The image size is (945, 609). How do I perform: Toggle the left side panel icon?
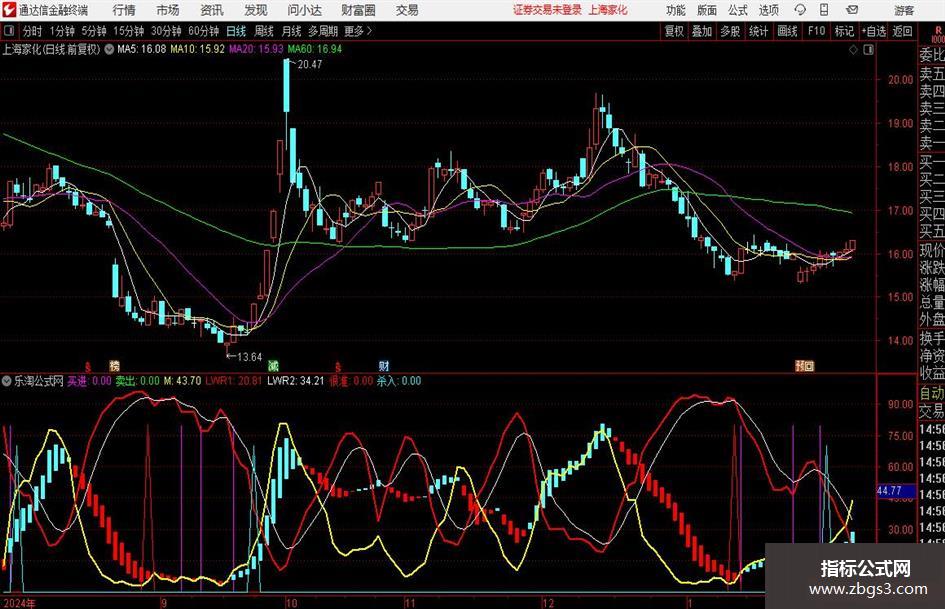[x=8, y=31]
